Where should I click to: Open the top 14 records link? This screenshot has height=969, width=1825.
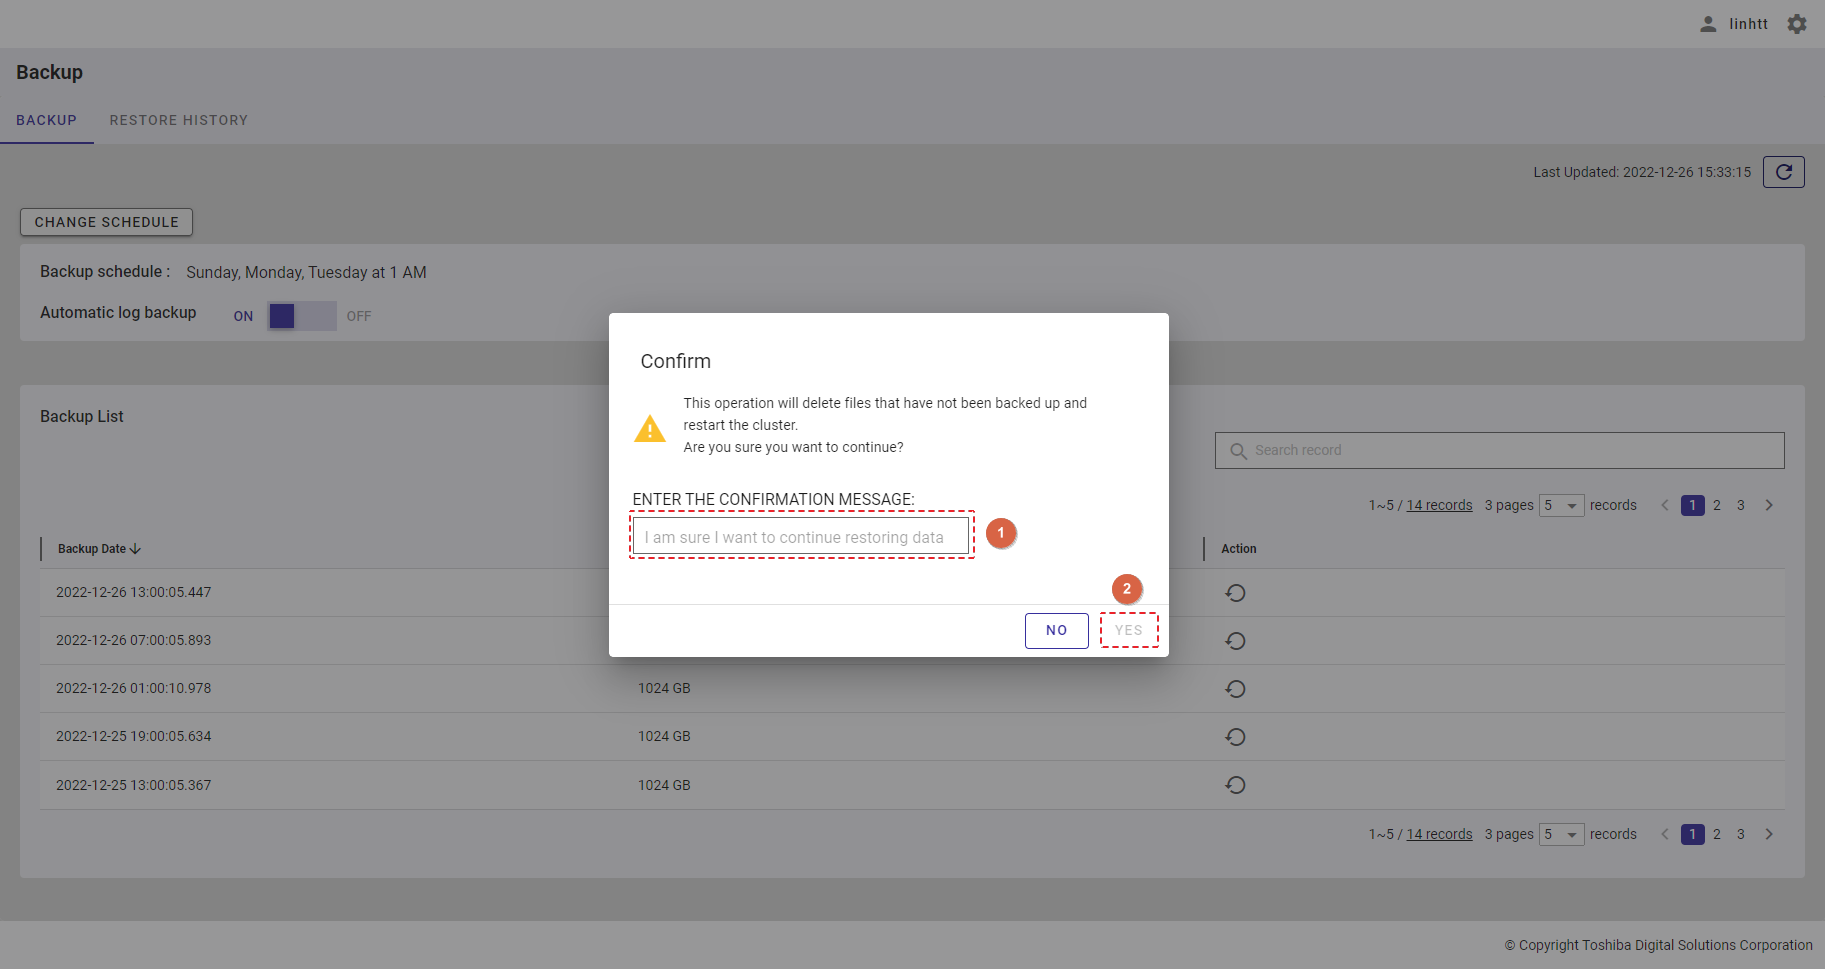(1439, 505)
